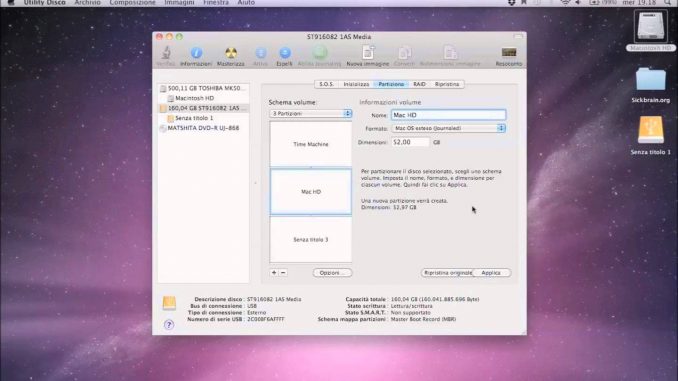Apply the partition layout with Applica
This screenshot has width=678, height=381.
pos(491,273)
